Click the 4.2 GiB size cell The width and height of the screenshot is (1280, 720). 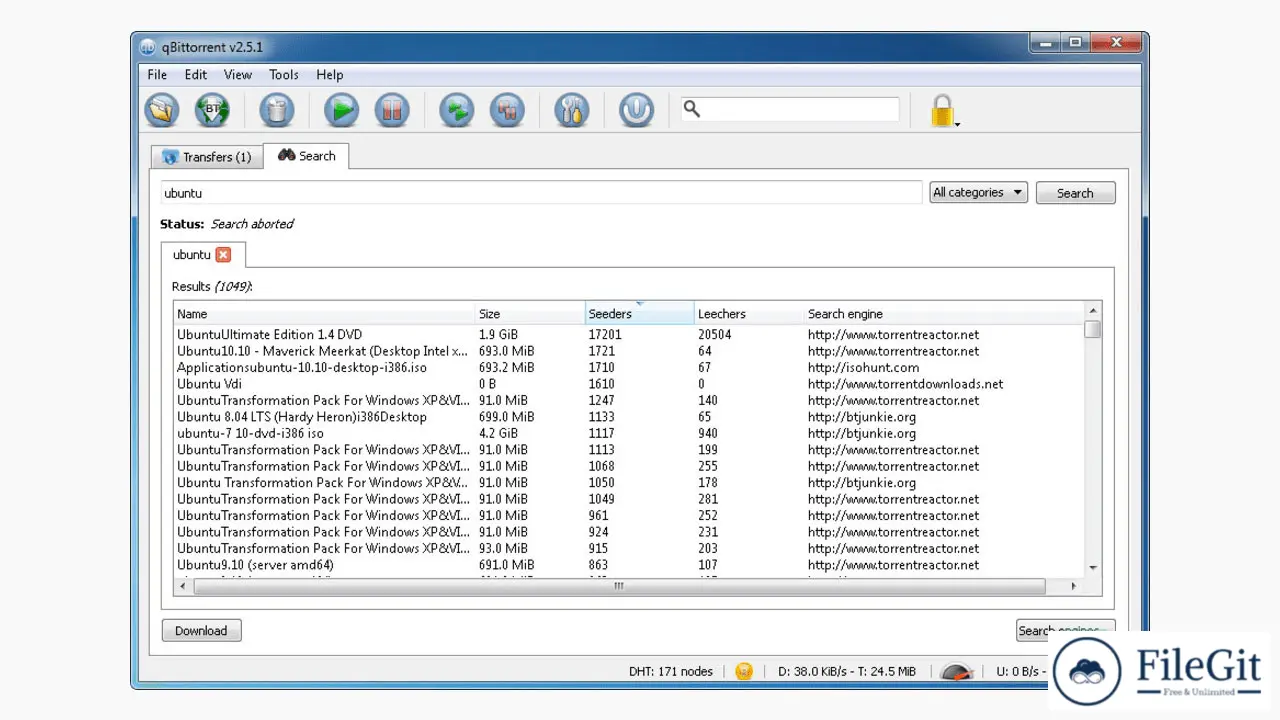click(x=498, y=433)
